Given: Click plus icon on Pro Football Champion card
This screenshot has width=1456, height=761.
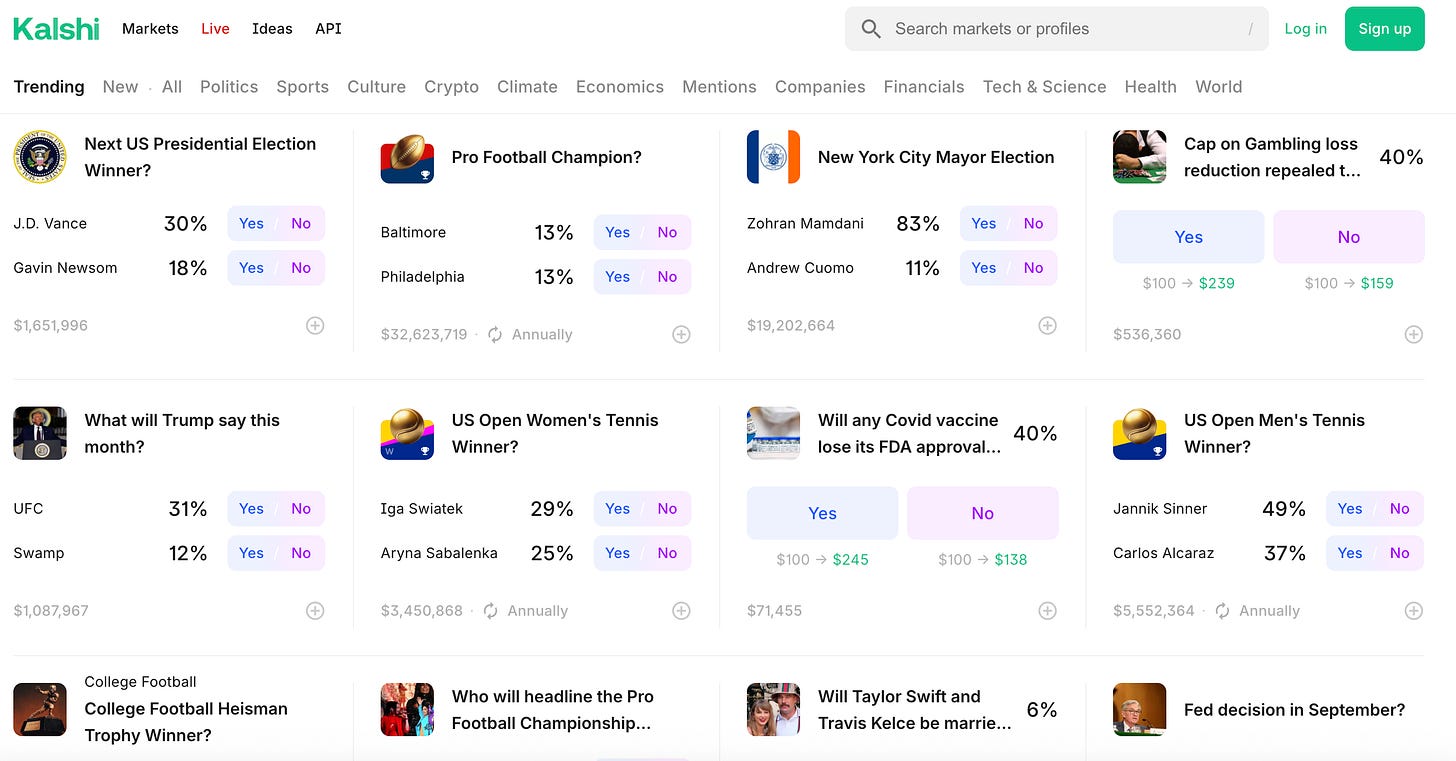Looking at the screenshot, I should pyautogui.click(x=681, y=335).
